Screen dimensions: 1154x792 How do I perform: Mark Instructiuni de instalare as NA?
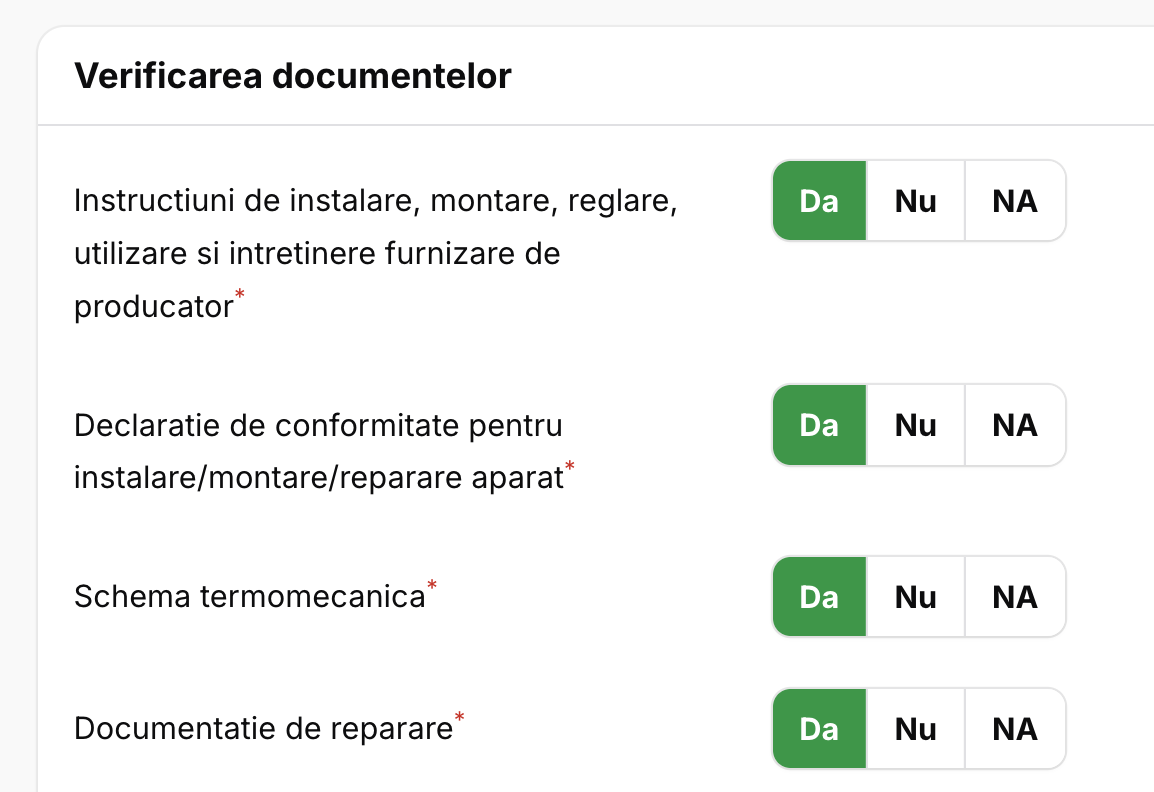click(x=1015, y=201)
